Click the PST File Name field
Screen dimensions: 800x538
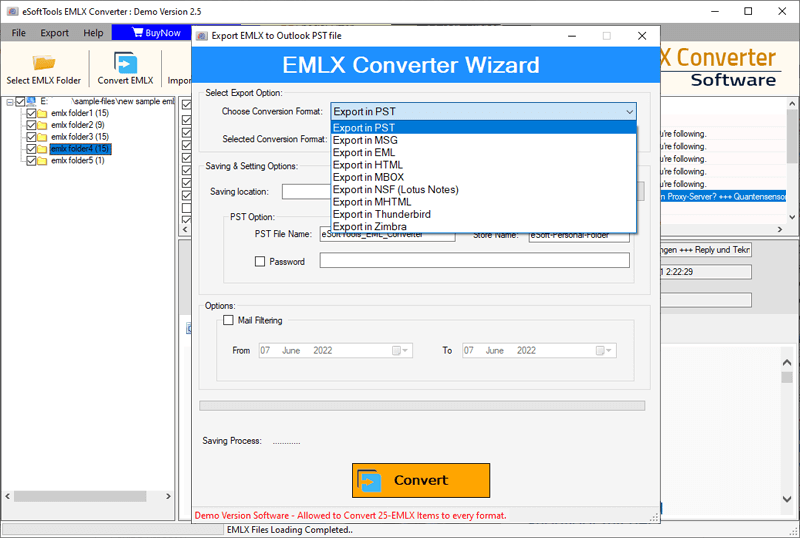[388, 235]
